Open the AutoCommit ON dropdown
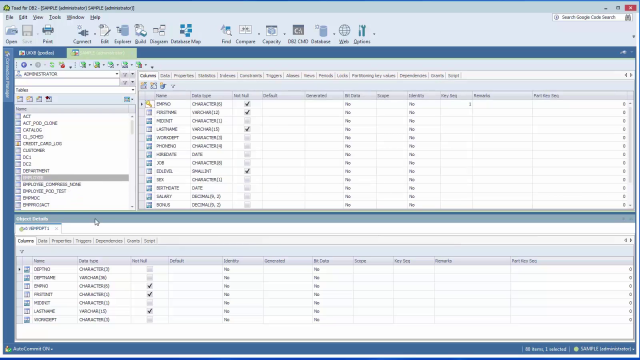Image resolution: width=640 pixels, height=360 pixels. coord(52,349)
